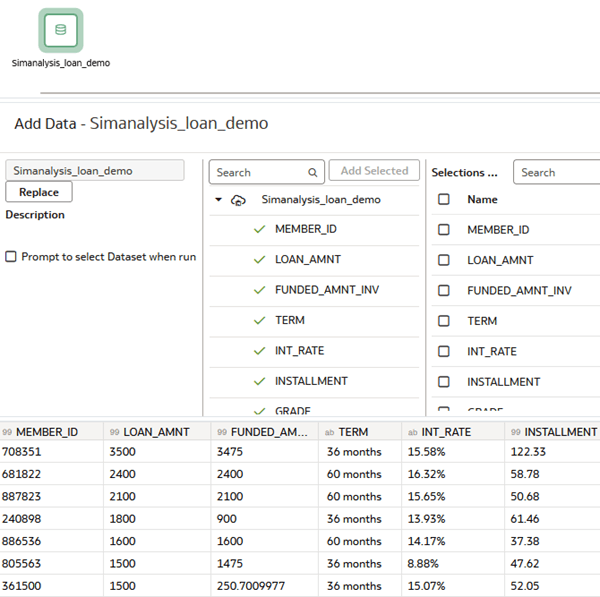
Task: Click the Add Selected button
Action: point(374,171)
